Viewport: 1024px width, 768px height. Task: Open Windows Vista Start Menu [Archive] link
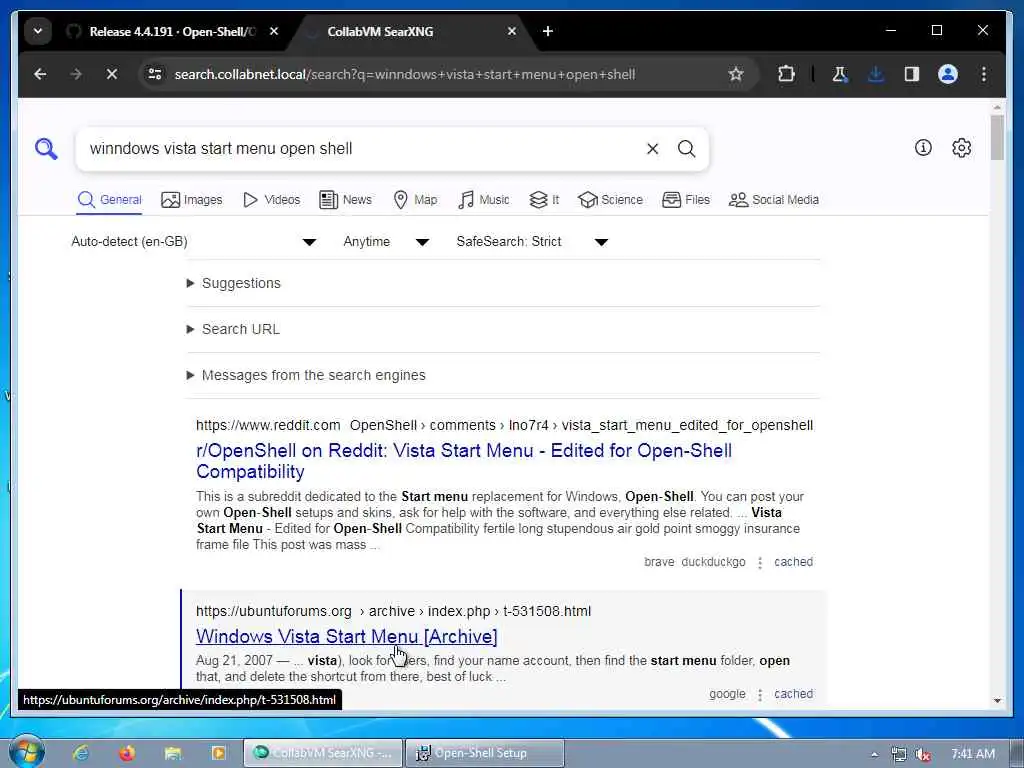click(347, 637)
